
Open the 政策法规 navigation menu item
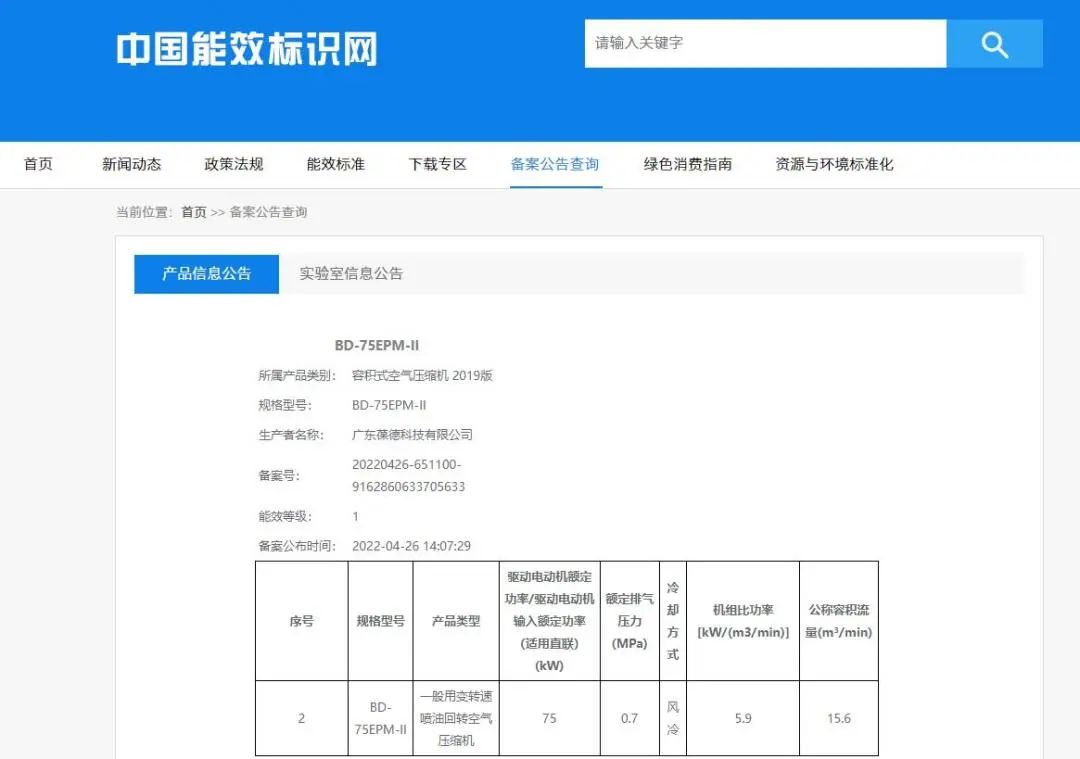[232, 165]
